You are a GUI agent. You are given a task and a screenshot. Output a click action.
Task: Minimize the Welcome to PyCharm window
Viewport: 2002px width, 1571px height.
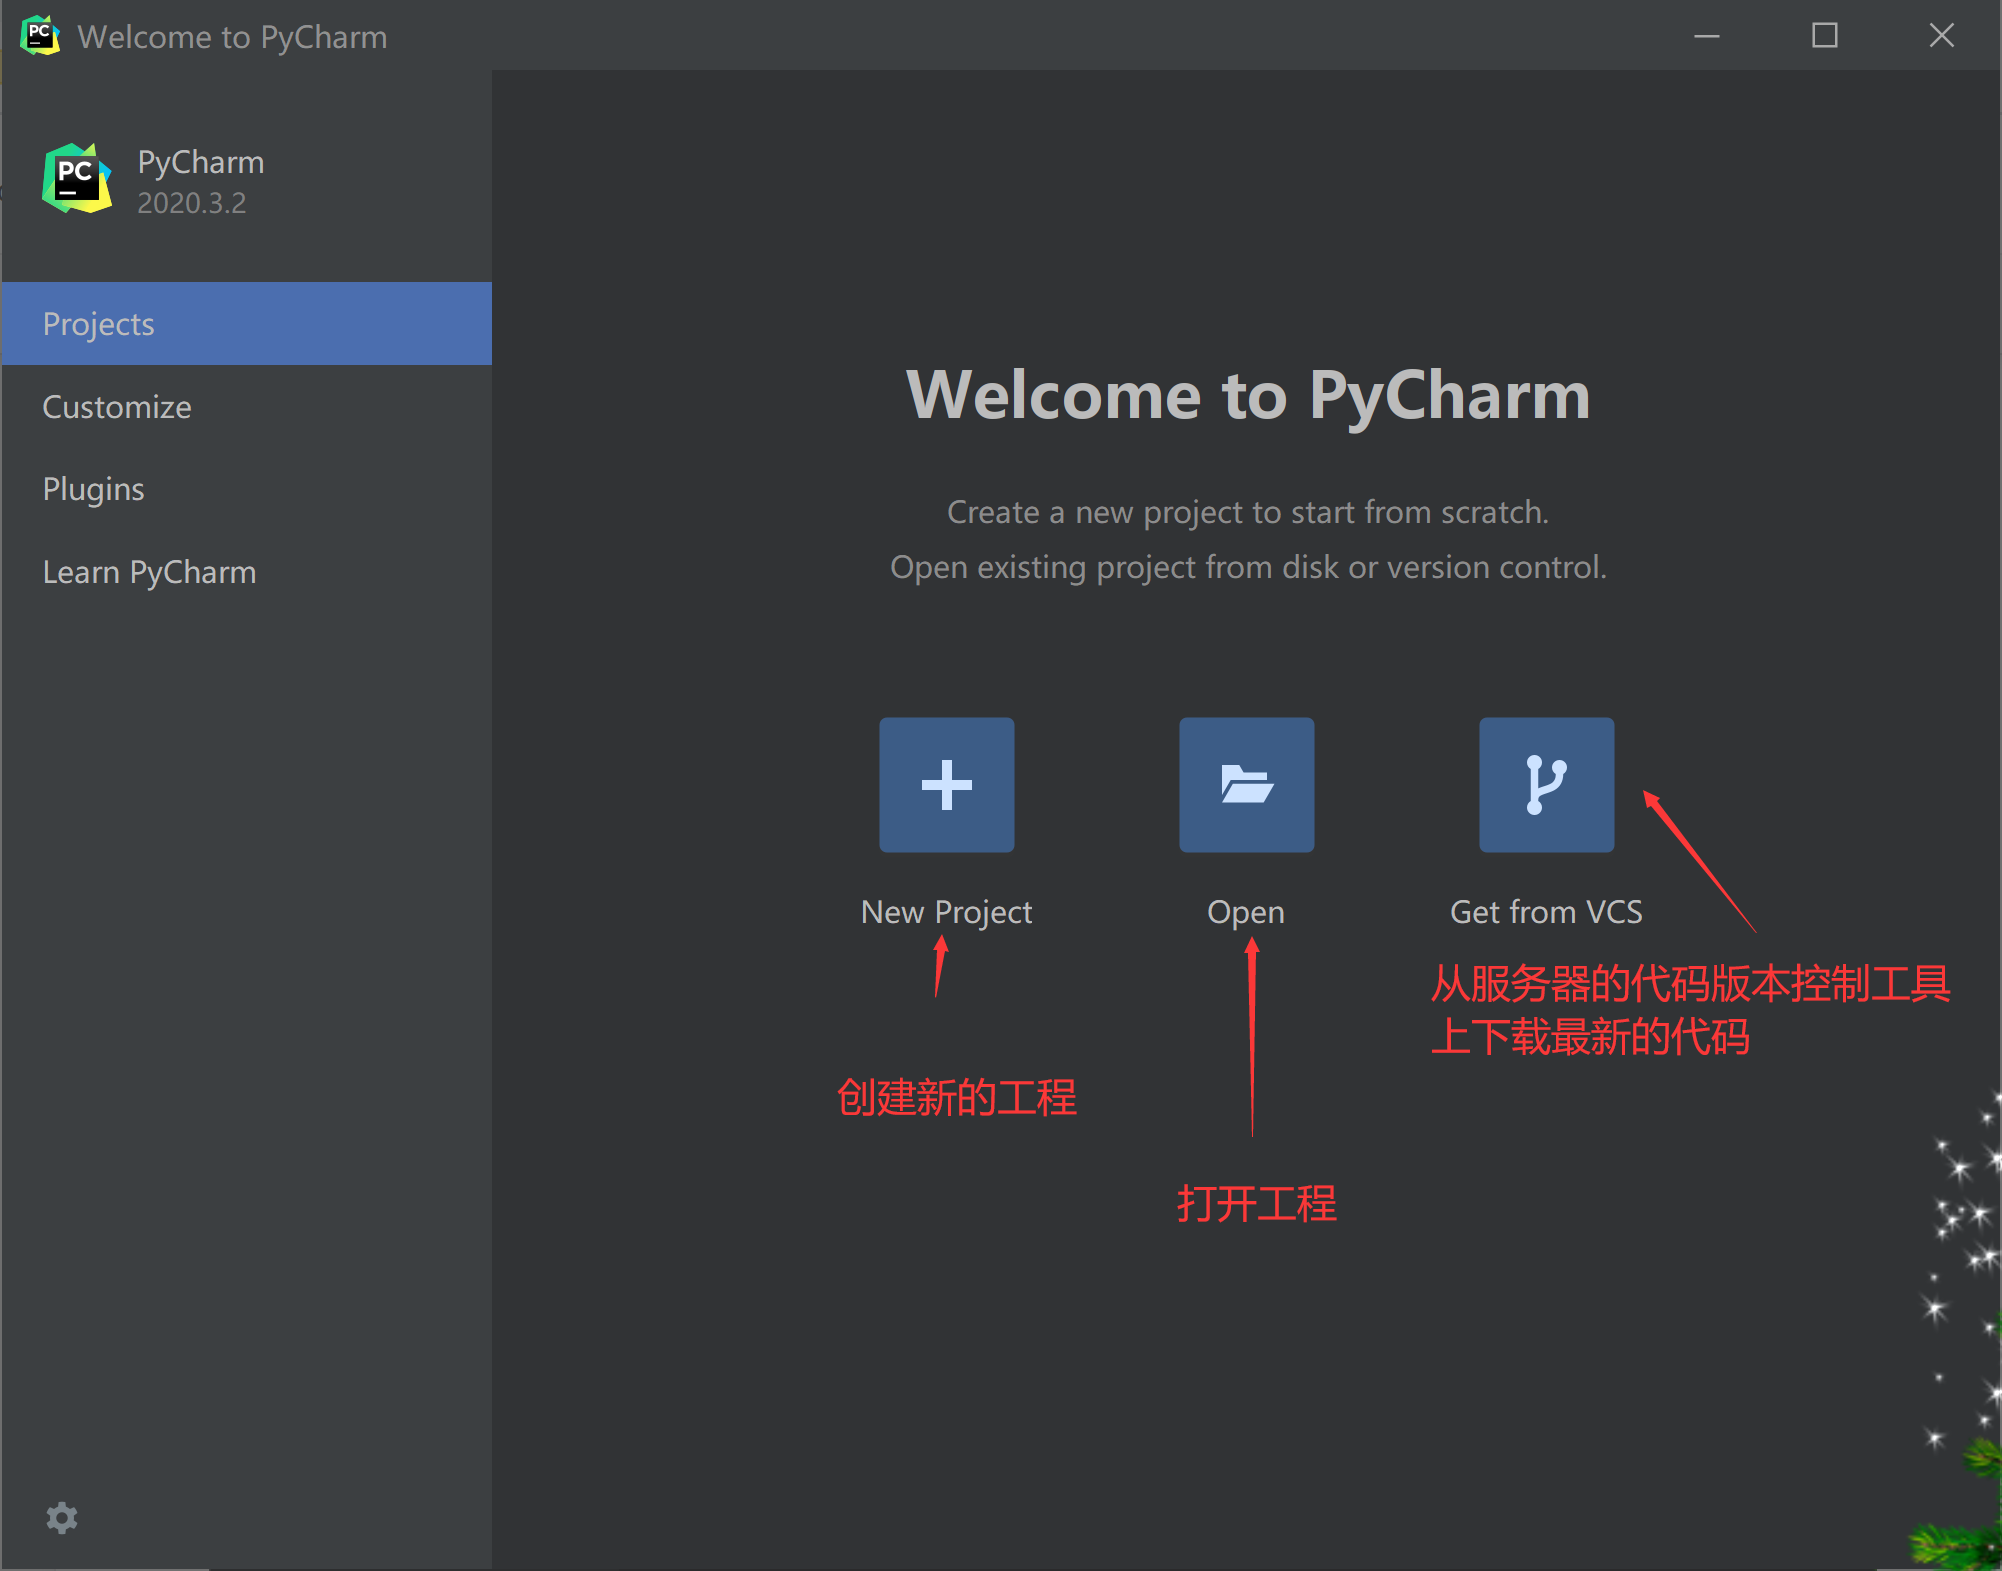[1707, 36]
